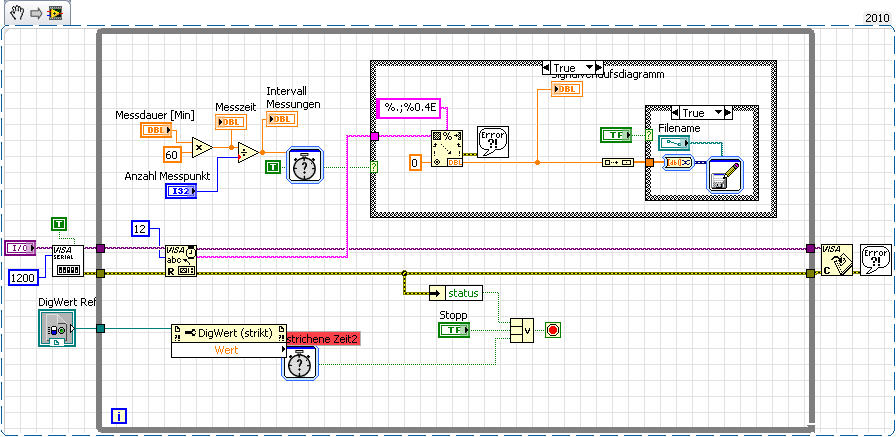Screen dimensions: 896x437
Task: Select the Elapsed Time Express VI near Intervall Messungen
Action: click(x=305, y=165)
